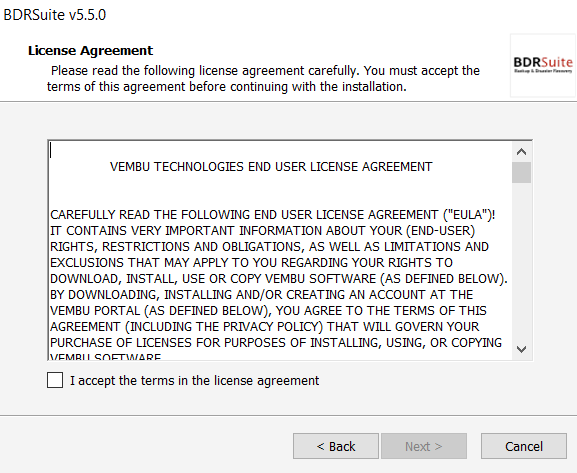Image resolution: width=577 pixels, height=473 pixels.
Task: Click the 'CAREFULLY READ THE FOLLOWING' line
Action: click(273, 215)
